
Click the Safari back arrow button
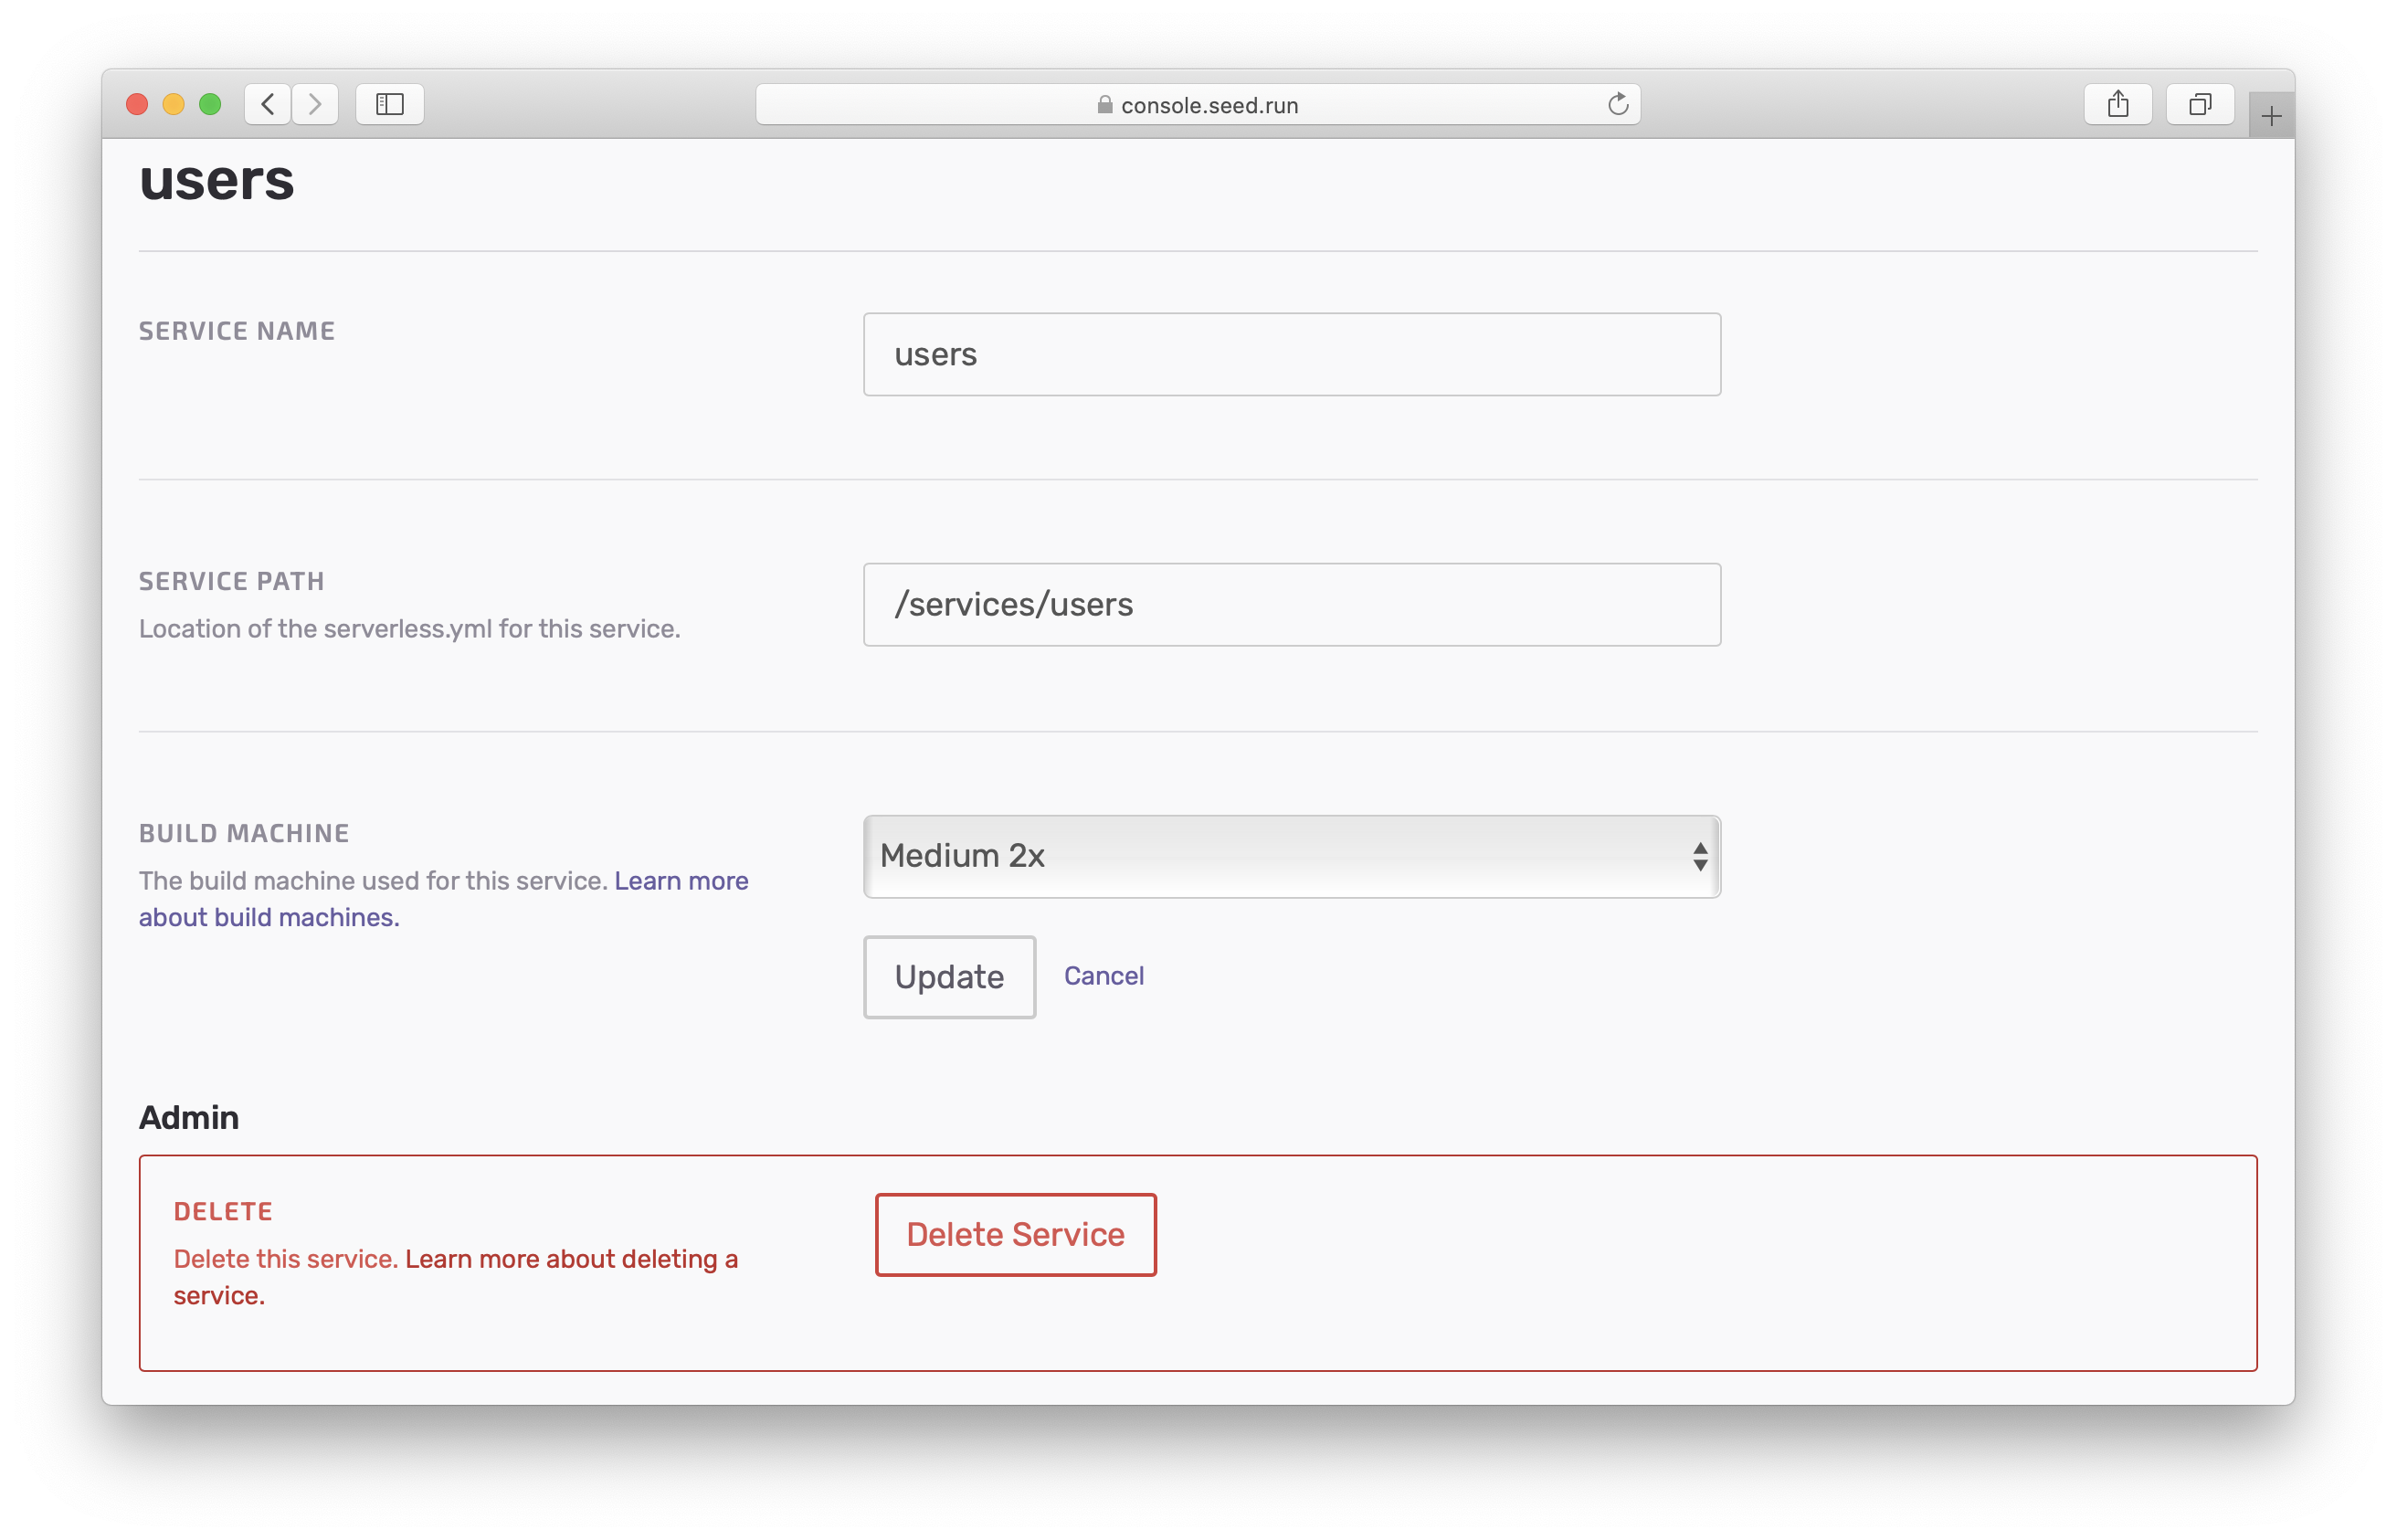point(267,104)
